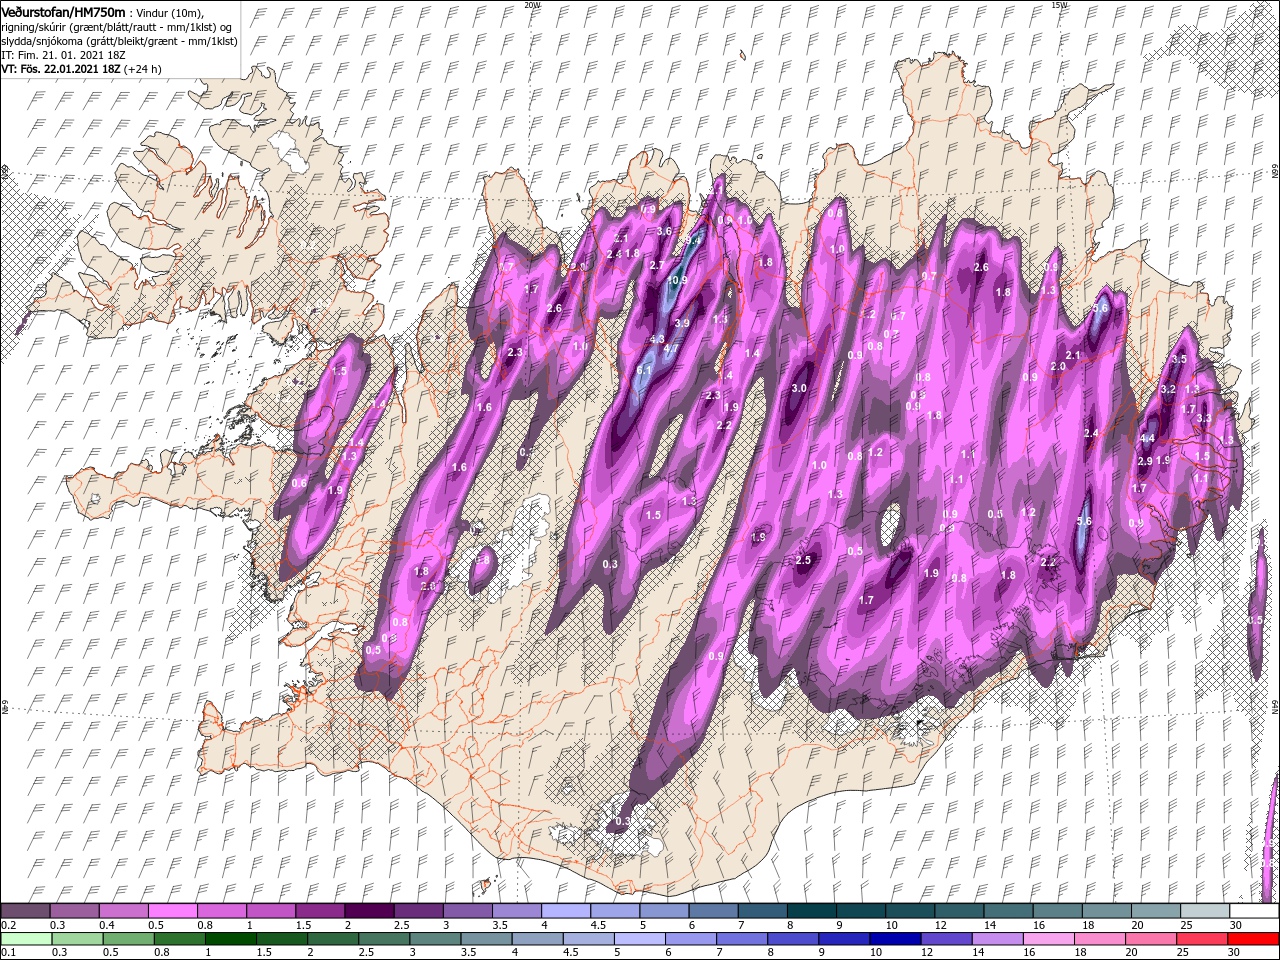Click the darkest green rain swatch between 1 and 1.5
This screenshot has height=960, width=1280.
[229, 939]
